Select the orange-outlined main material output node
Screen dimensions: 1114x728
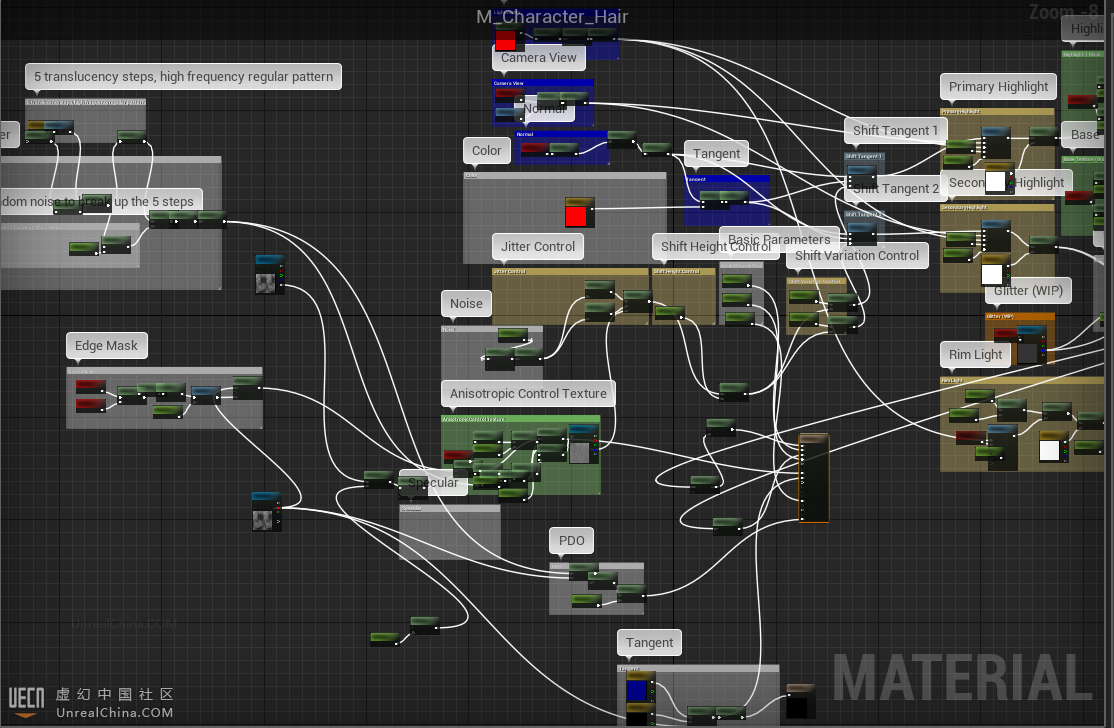tap(813, 478)
